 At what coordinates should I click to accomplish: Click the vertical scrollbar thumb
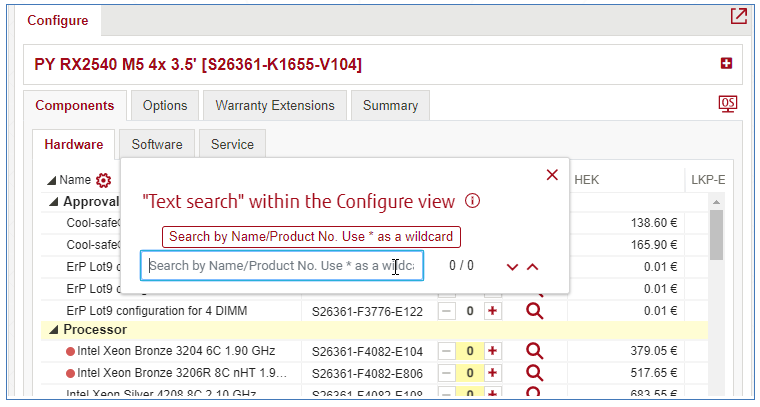click(716, 235)
